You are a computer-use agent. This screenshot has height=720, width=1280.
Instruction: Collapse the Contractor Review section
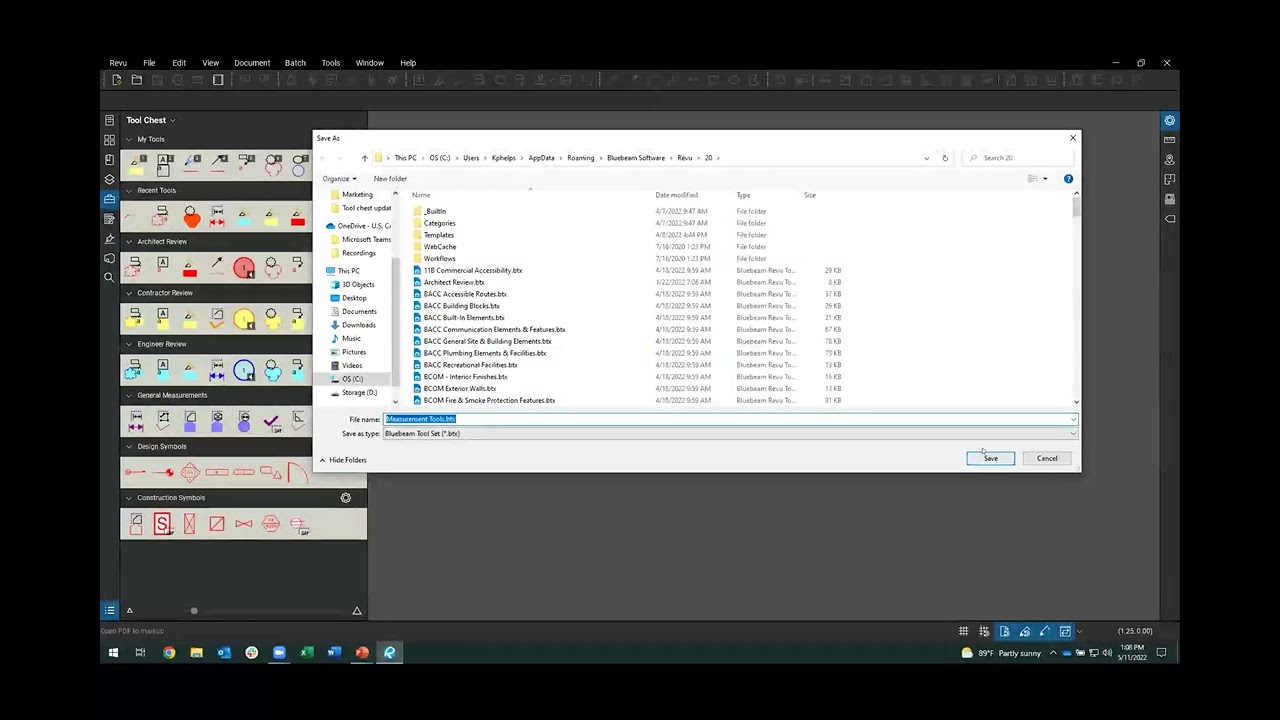pos(128,293)
